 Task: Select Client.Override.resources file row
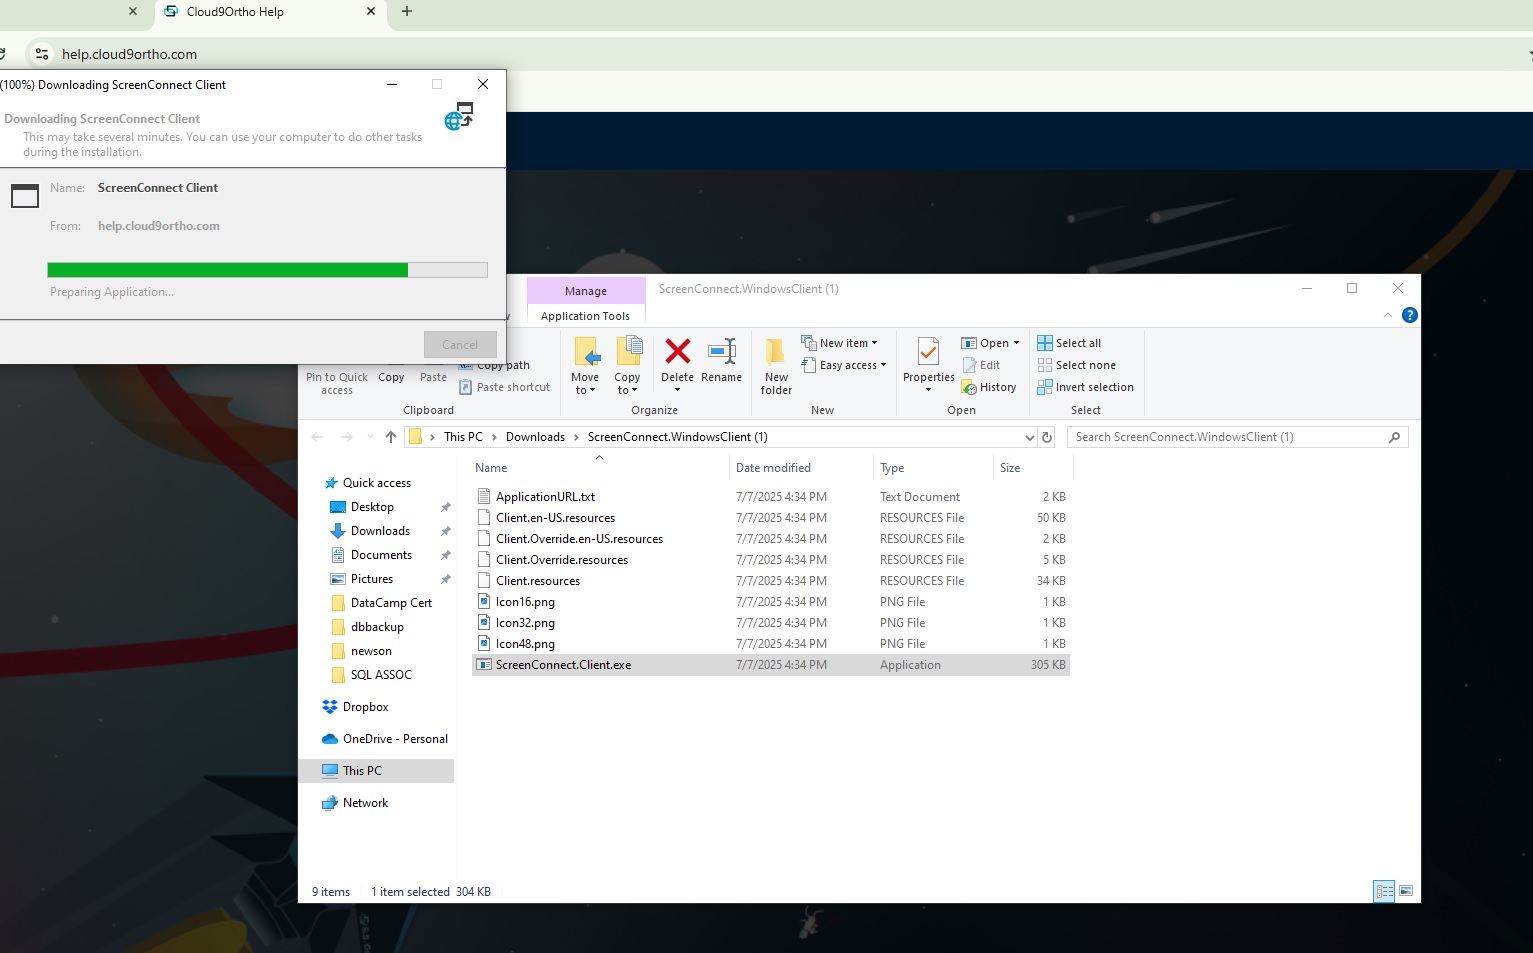[771, 560]
